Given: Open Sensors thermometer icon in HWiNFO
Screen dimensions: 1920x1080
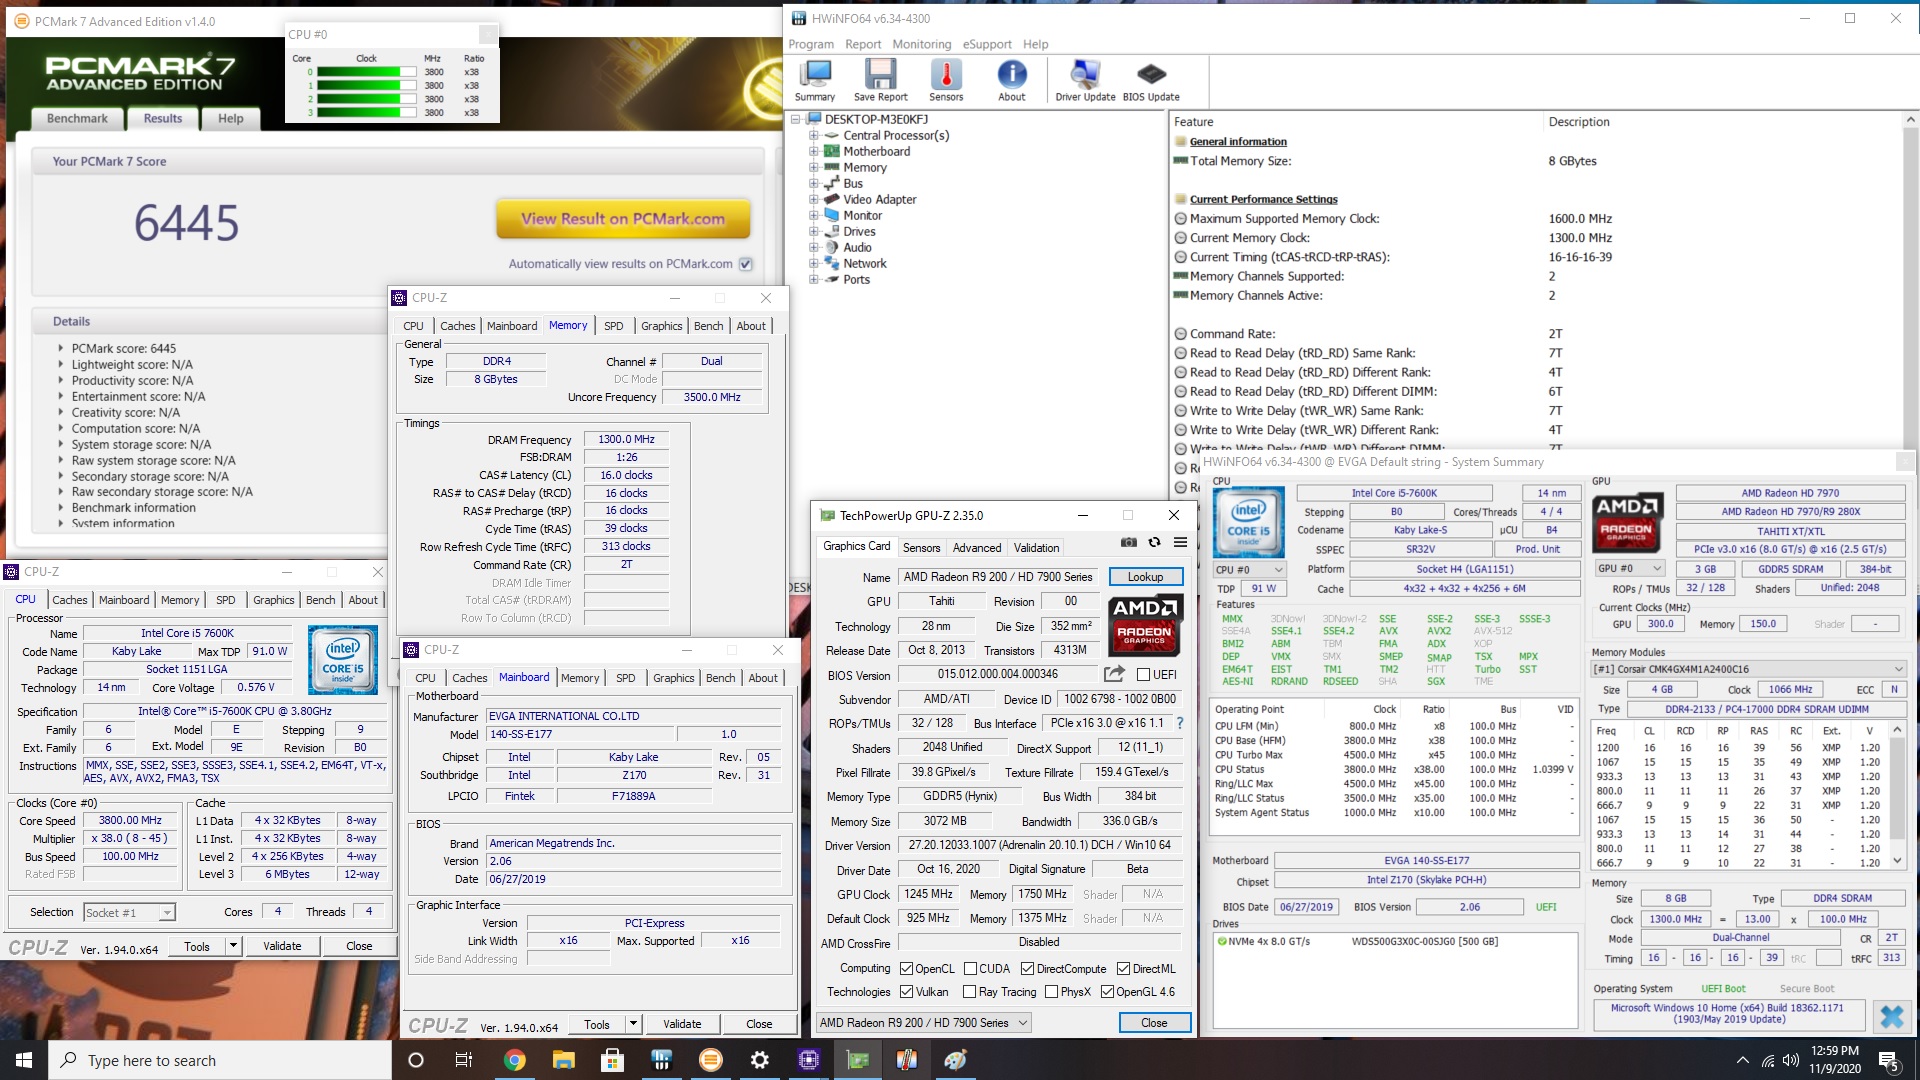Looking at the screenshot, I should 946,80.
